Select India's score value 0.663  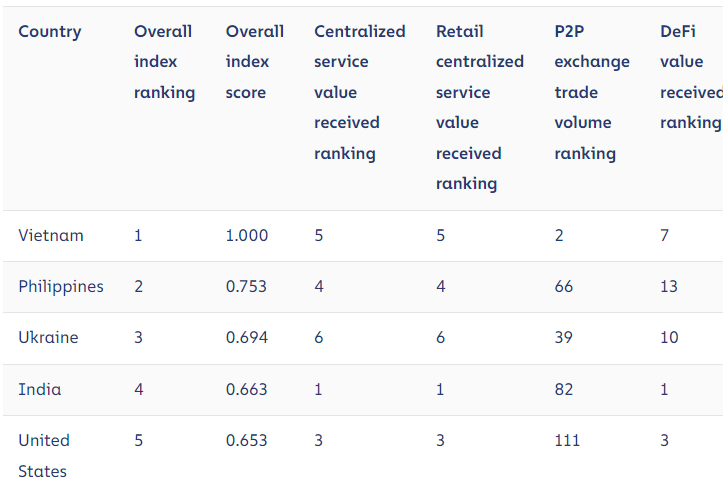pyautogui.click(x=247, y=389)
